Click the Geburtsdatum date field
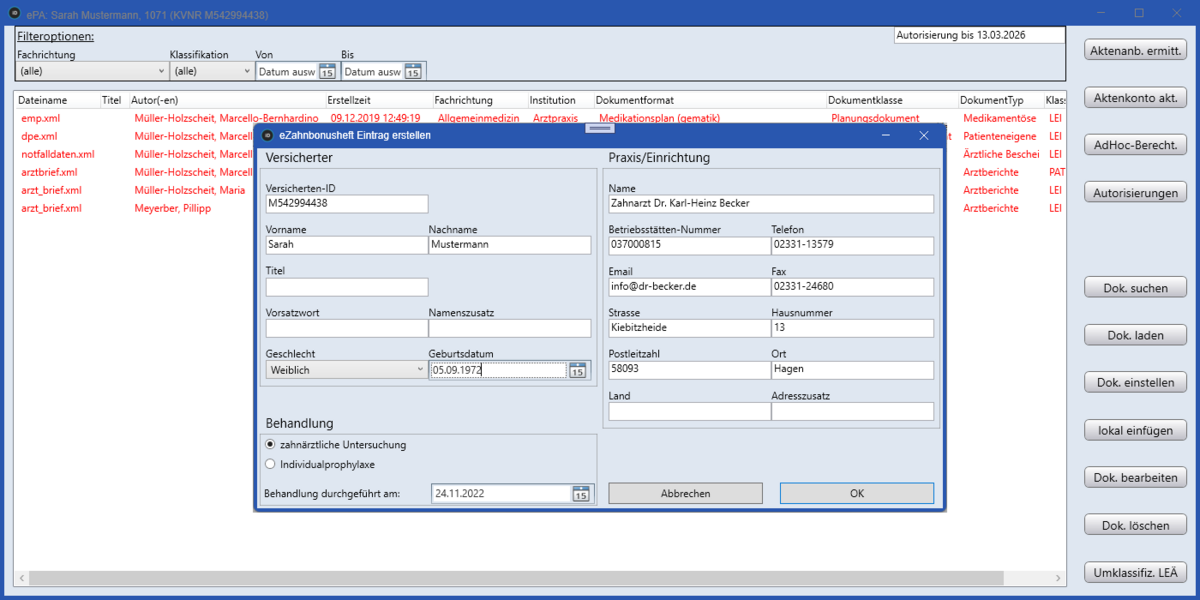Screen dimensions: 1200x600 498,370
